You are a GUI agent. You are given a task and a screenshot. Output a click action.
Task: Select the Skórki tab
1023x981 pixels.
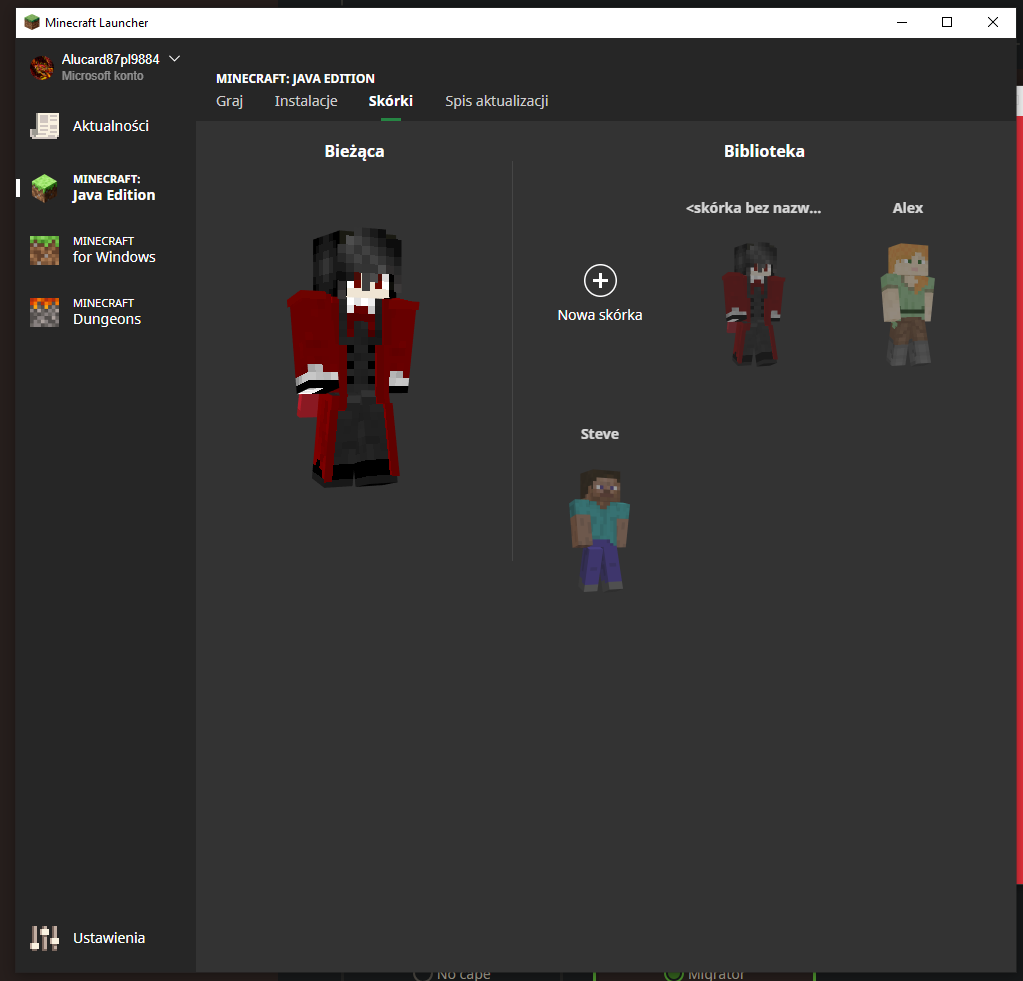(391, 101)
